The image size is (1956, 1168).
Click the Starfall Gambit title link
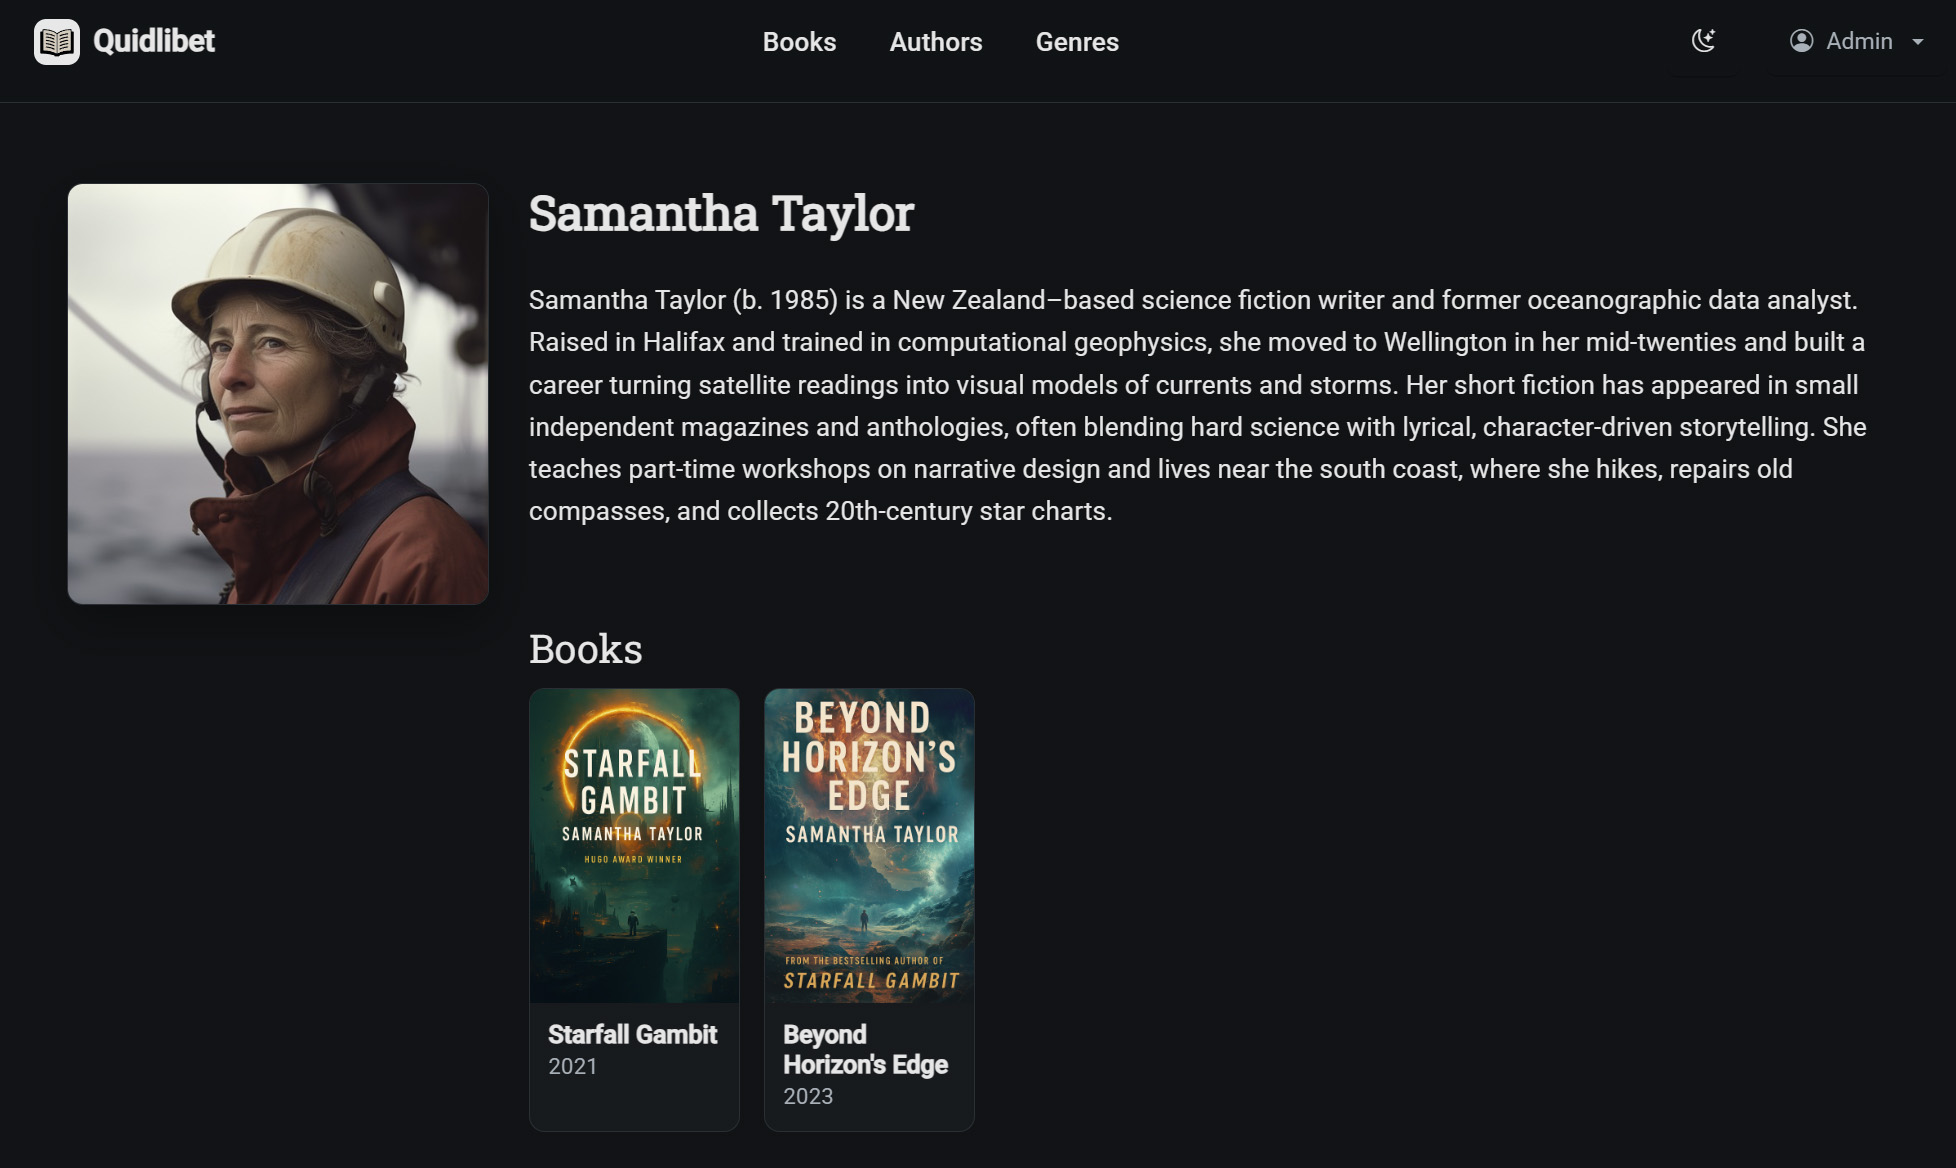pyautogui.click(x=632, y=1034)
